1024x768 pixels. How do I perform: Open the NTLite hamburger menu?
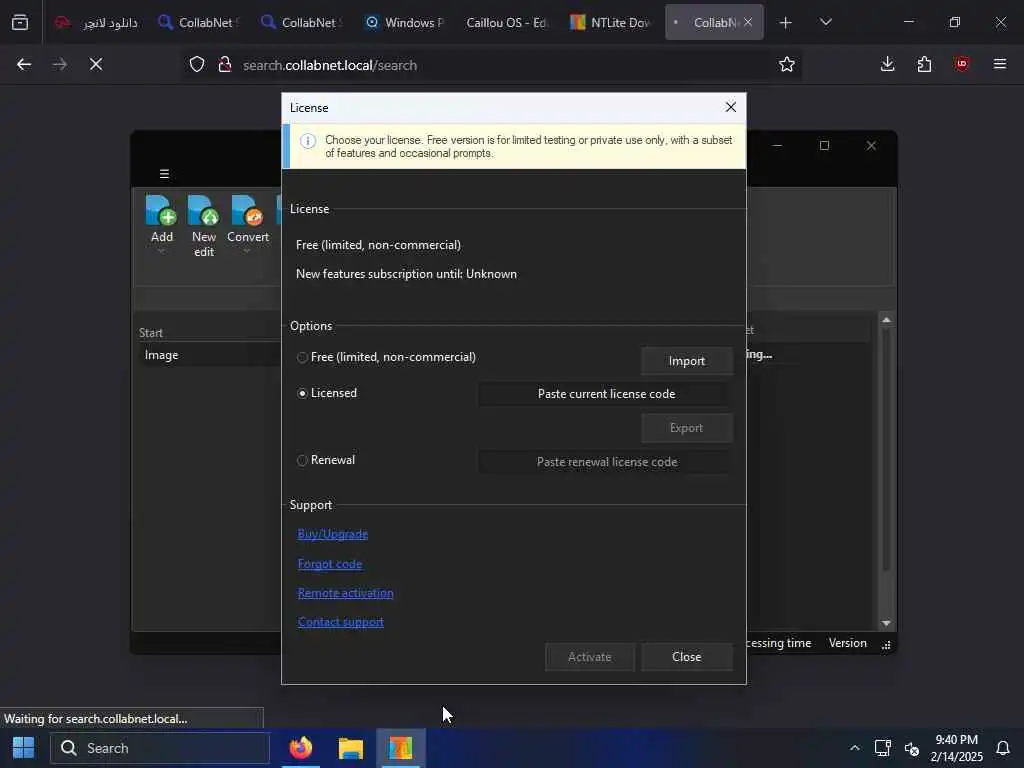pos(165,174)
